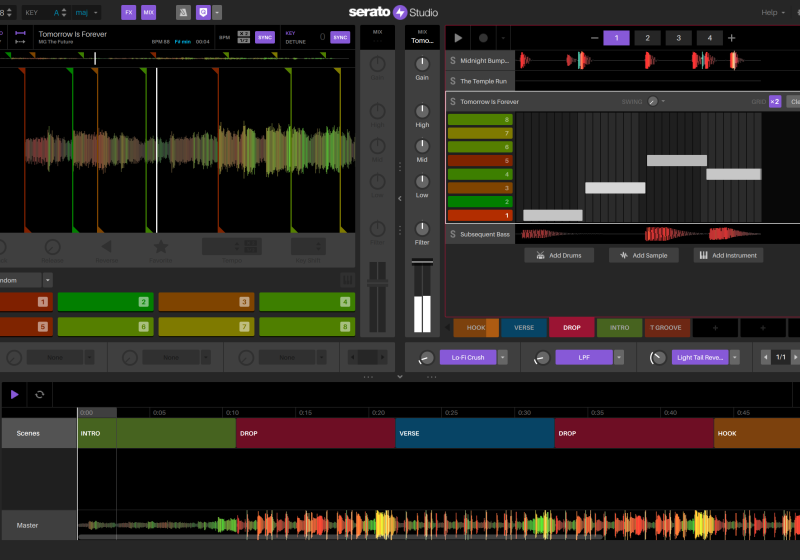Open the SWING dropdown arrow

tap(663, 101)
